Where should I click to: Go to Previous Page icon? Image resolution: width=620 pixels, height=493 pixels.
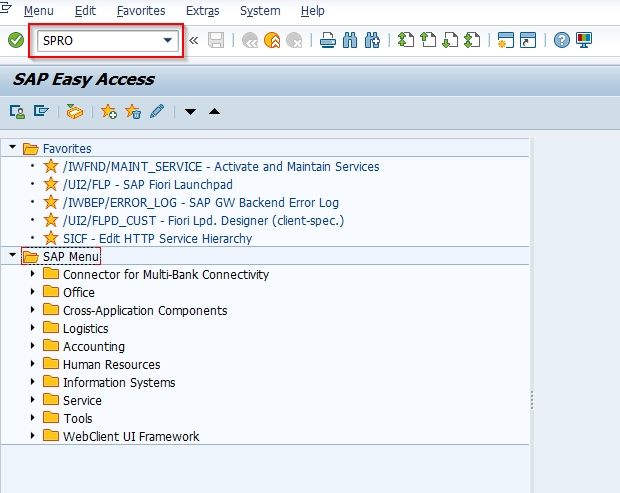(428, 40)
